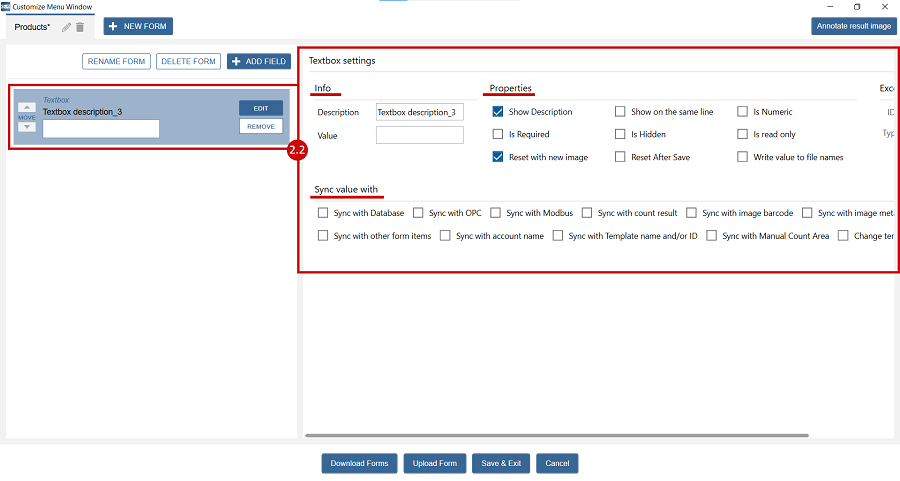Add a field with ADD FIELD
Image resolution: width=900 pixels, height=481 pixels.
(x=259, y=61)
